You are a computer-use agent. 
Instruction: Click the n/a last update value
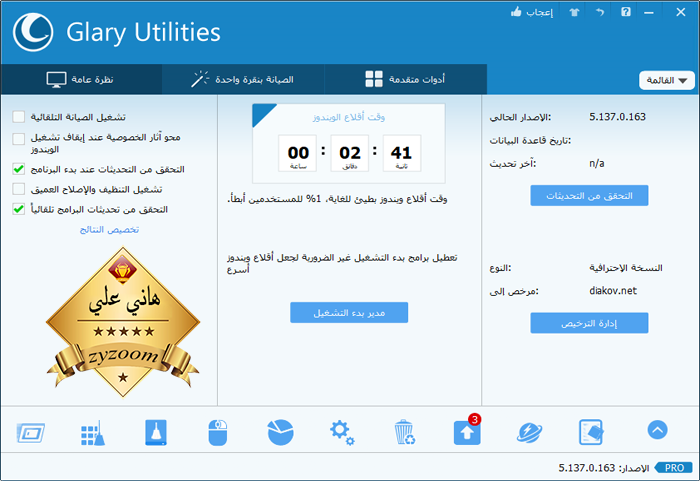pyautogui.click(x=596, y=163)
